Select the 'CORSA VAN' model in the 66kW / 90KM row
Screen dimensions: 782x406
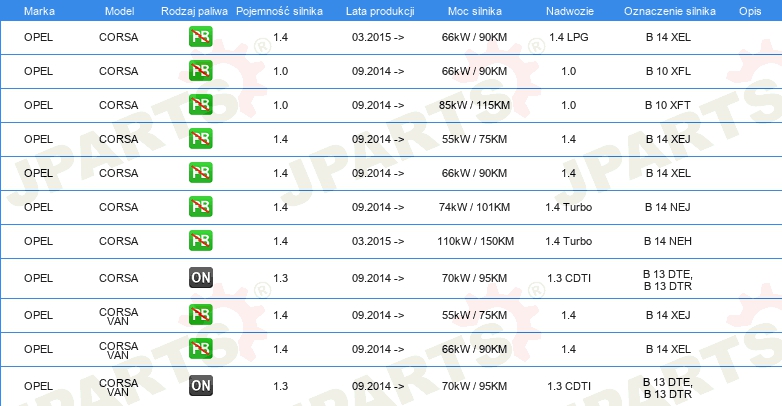click(118, 350)
